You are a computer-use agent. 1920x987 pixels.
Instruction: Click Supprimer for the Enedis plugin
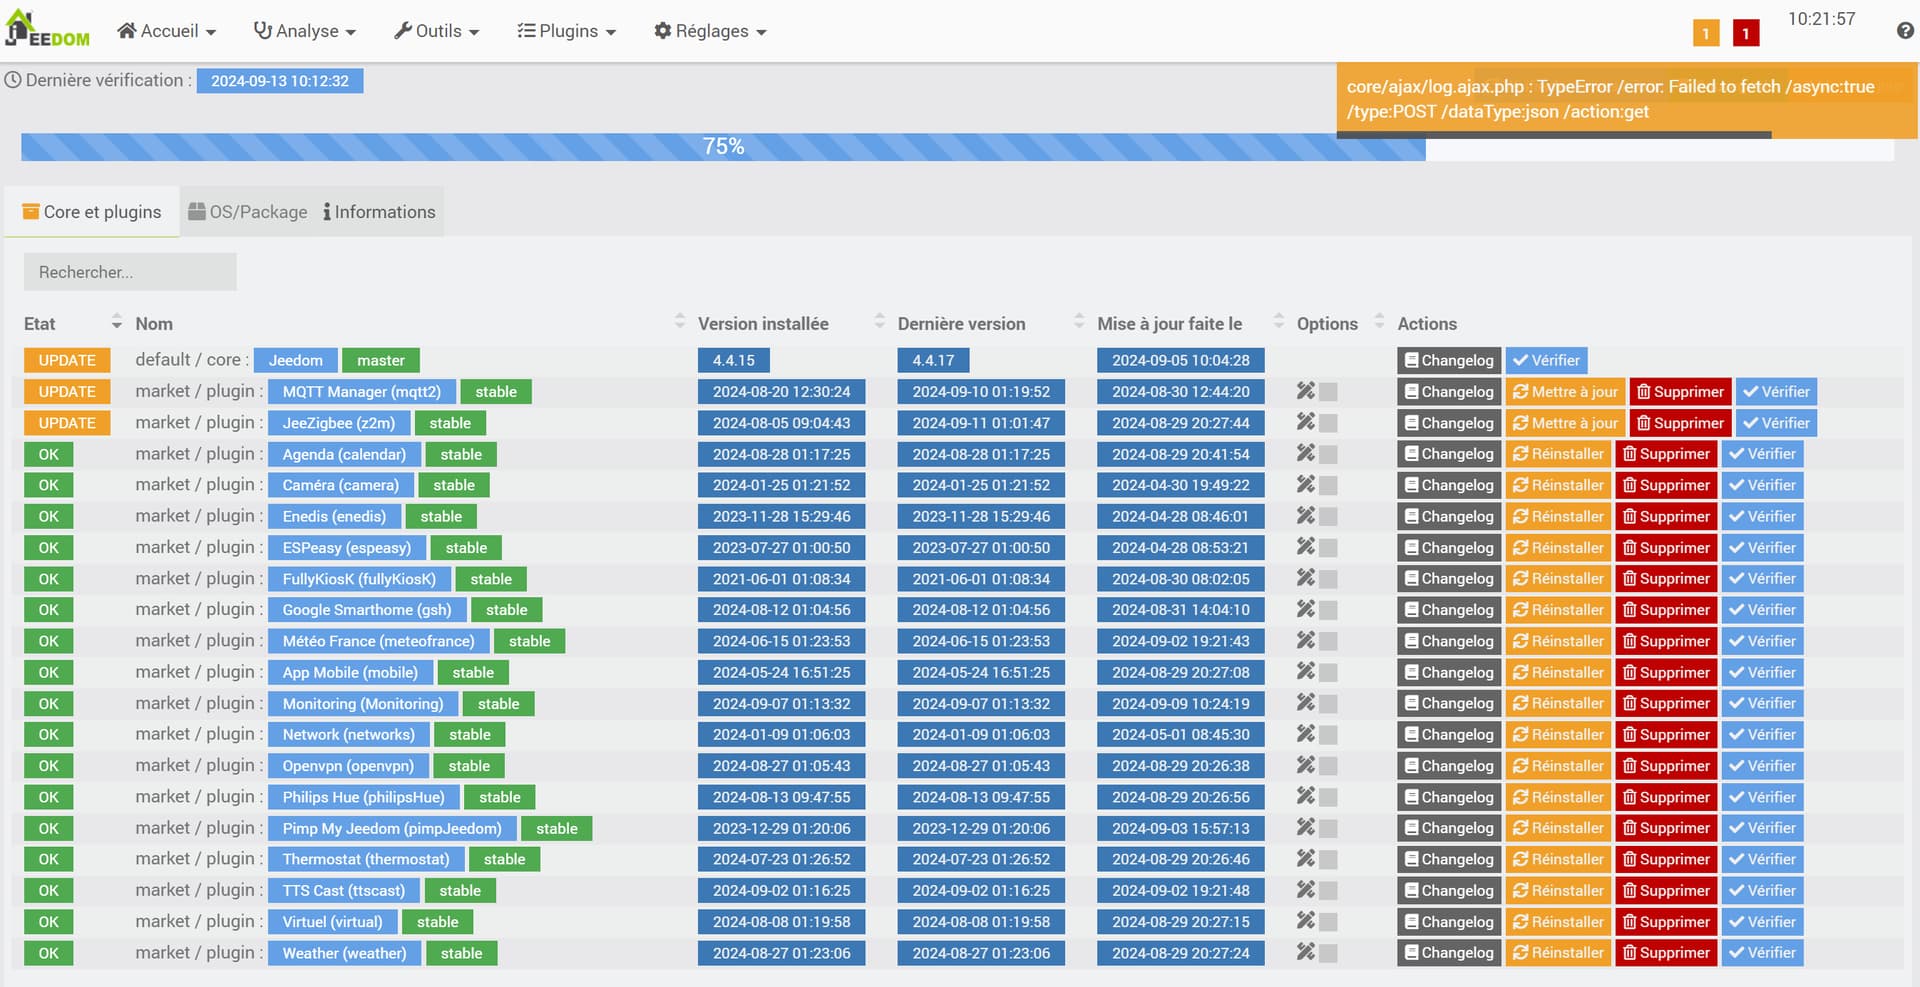pyautogui.click(x=1665, y=517)
